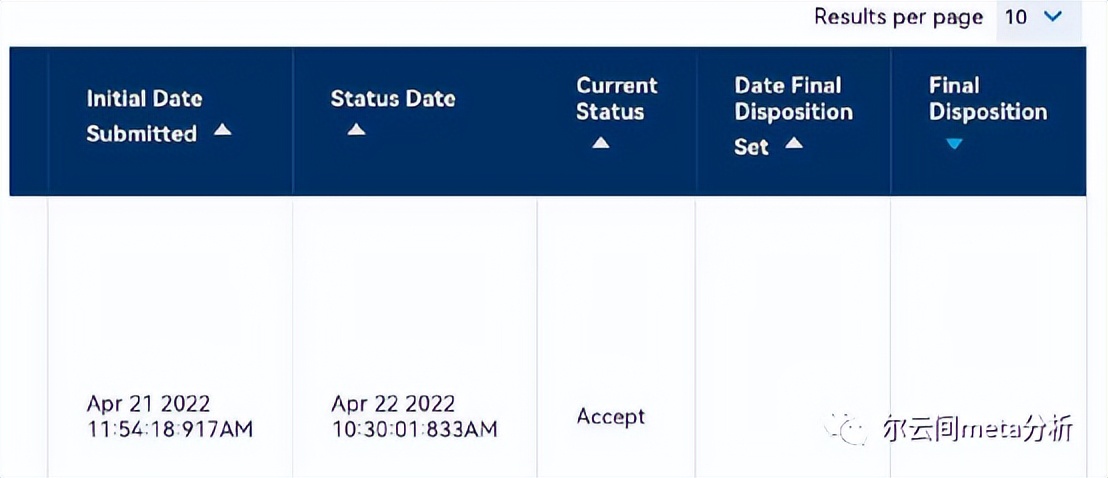This screenshot has width=1108, height=478.
Task: Select the Current Status column header text
Action: (x=616, y=98)
